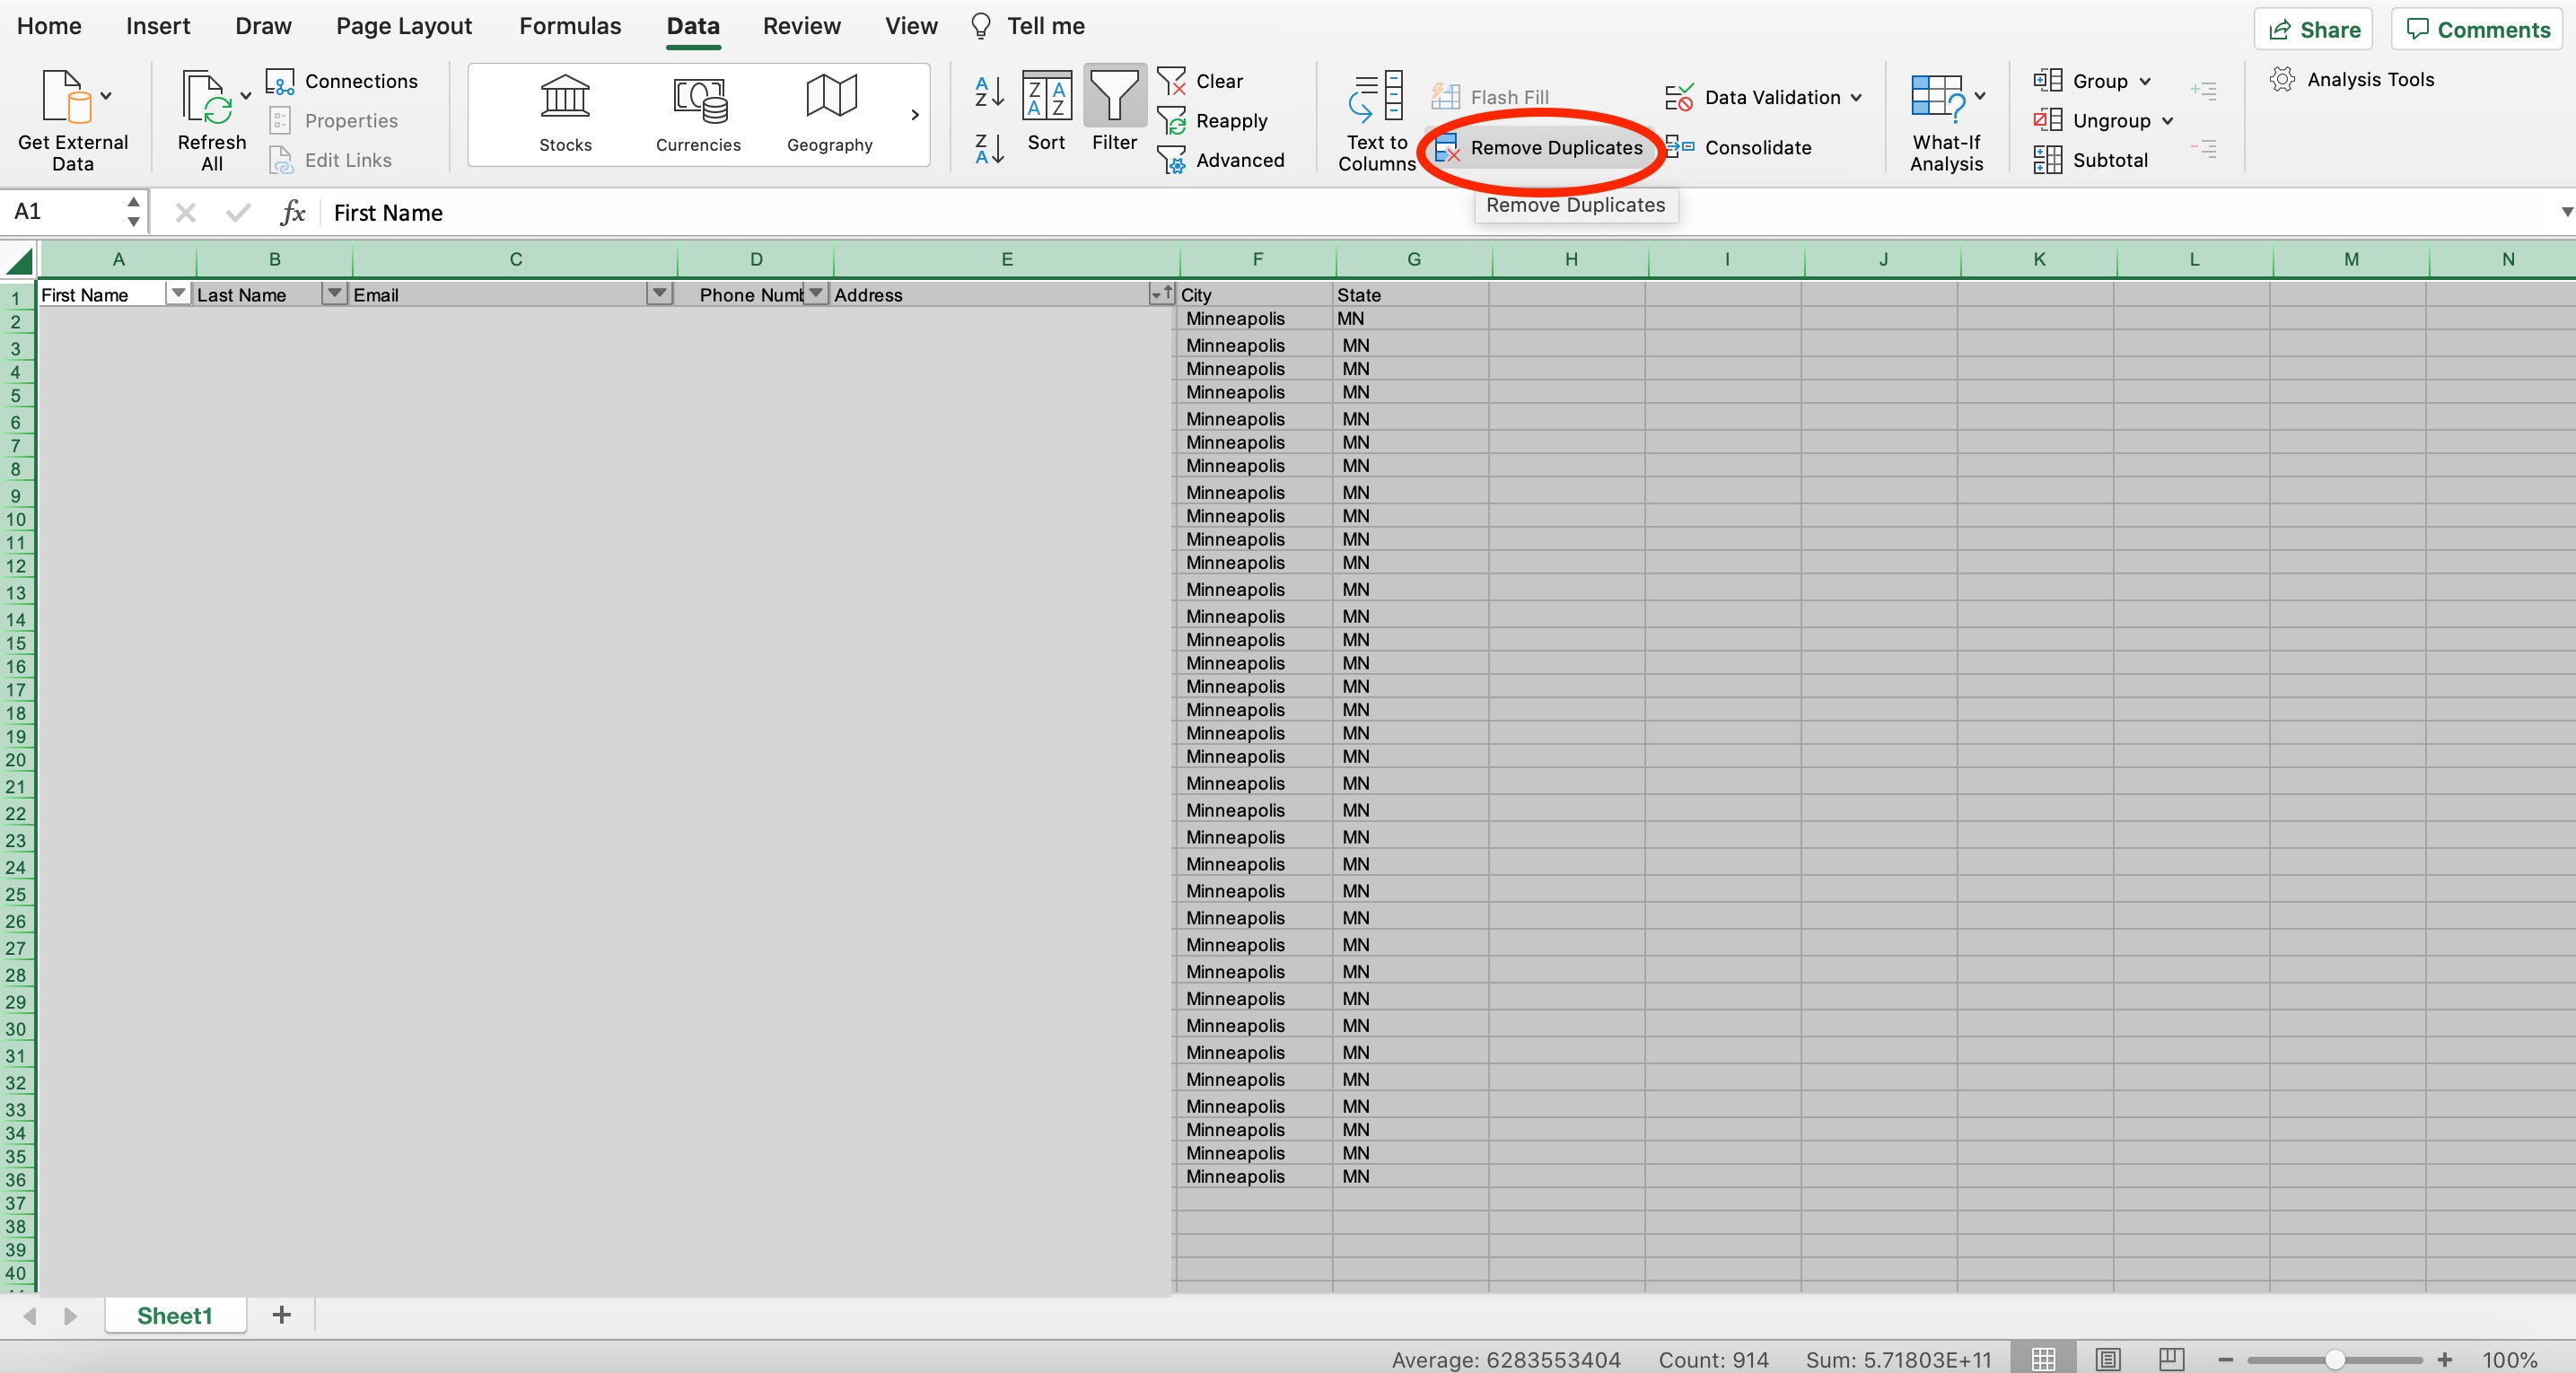Click the Remove Duplicates button
2576x1373 pixels.
point(1541,148)
